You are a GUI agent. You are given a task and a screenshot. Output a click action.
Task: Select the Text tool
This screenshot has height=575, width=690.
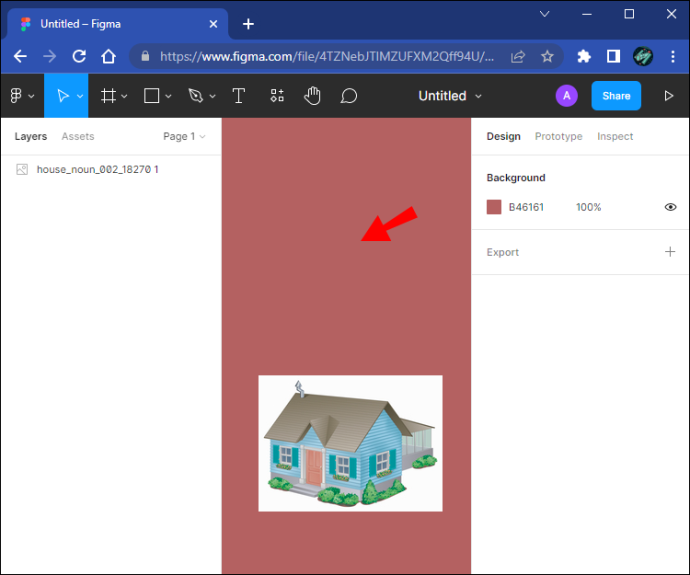click(239, 95)
